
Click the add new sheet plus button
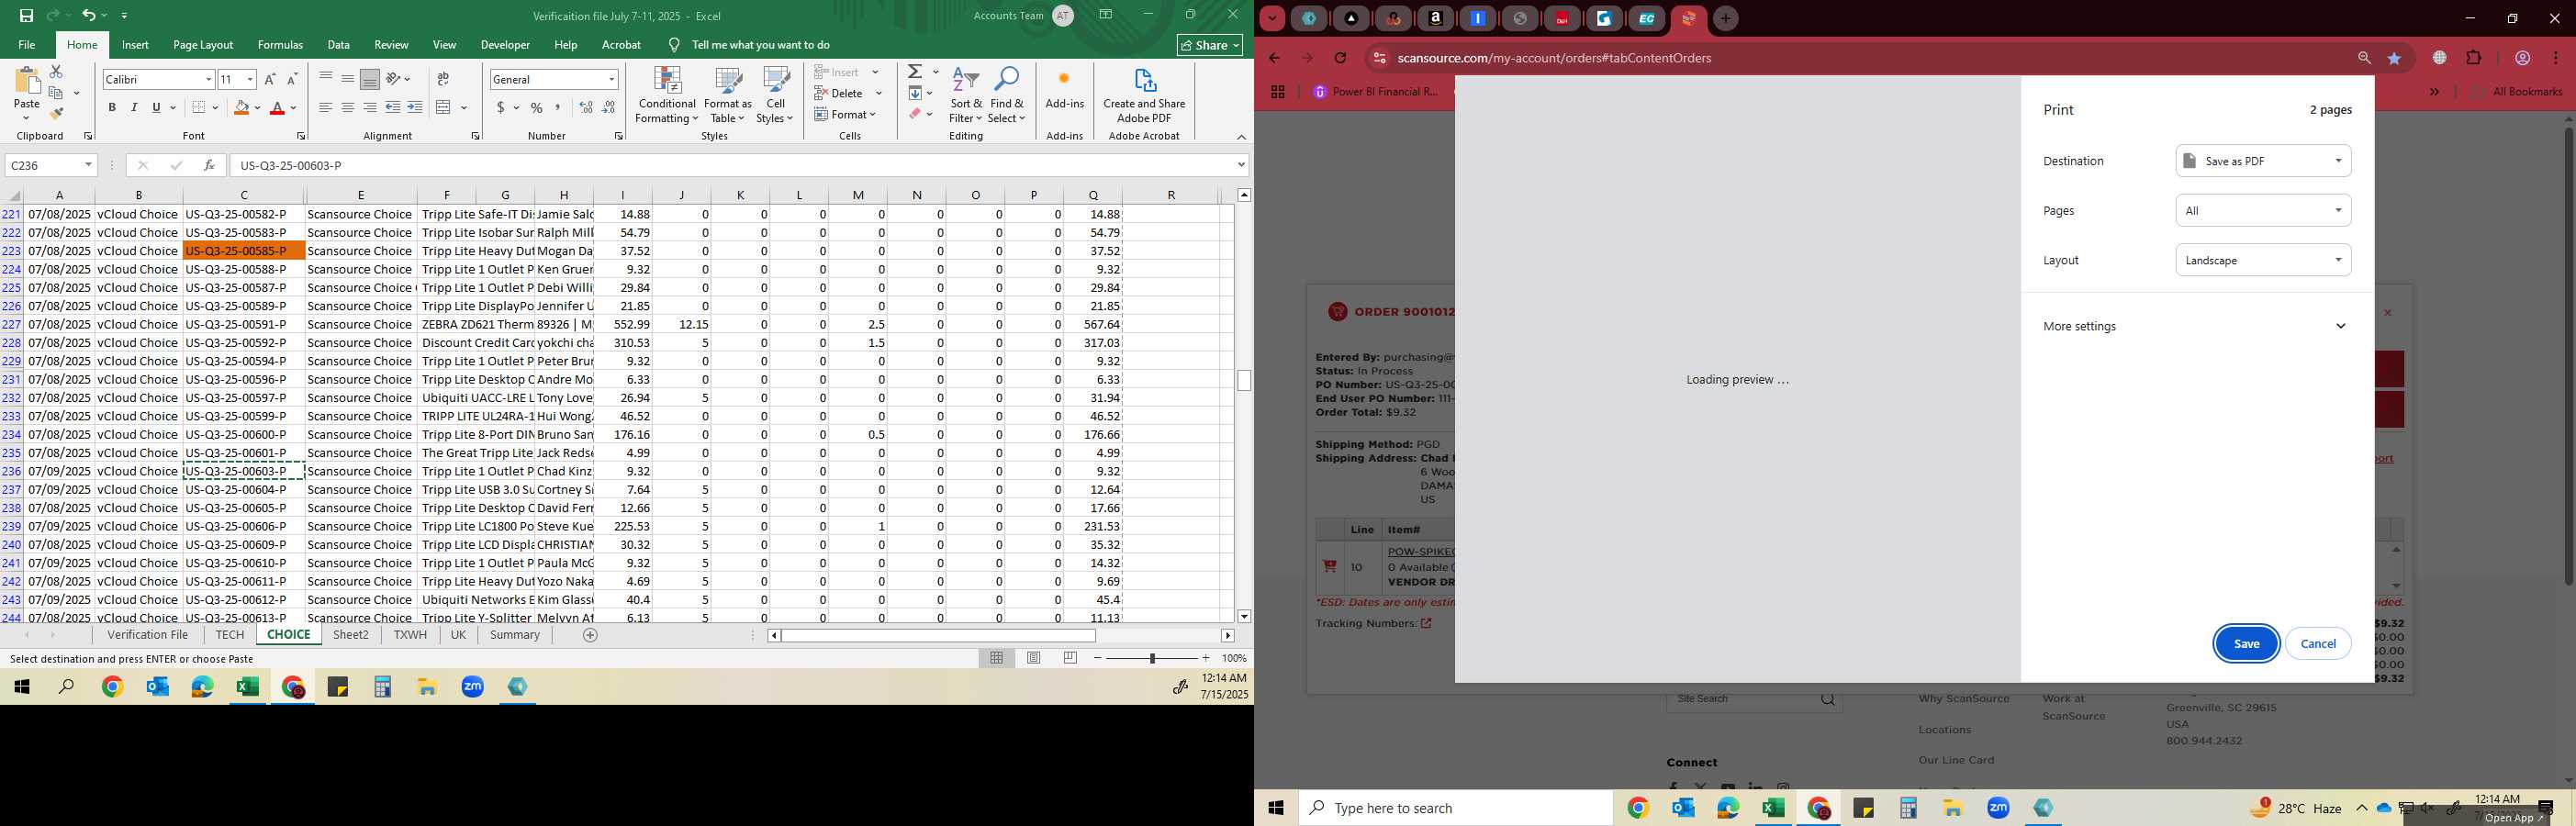[590, 635]
